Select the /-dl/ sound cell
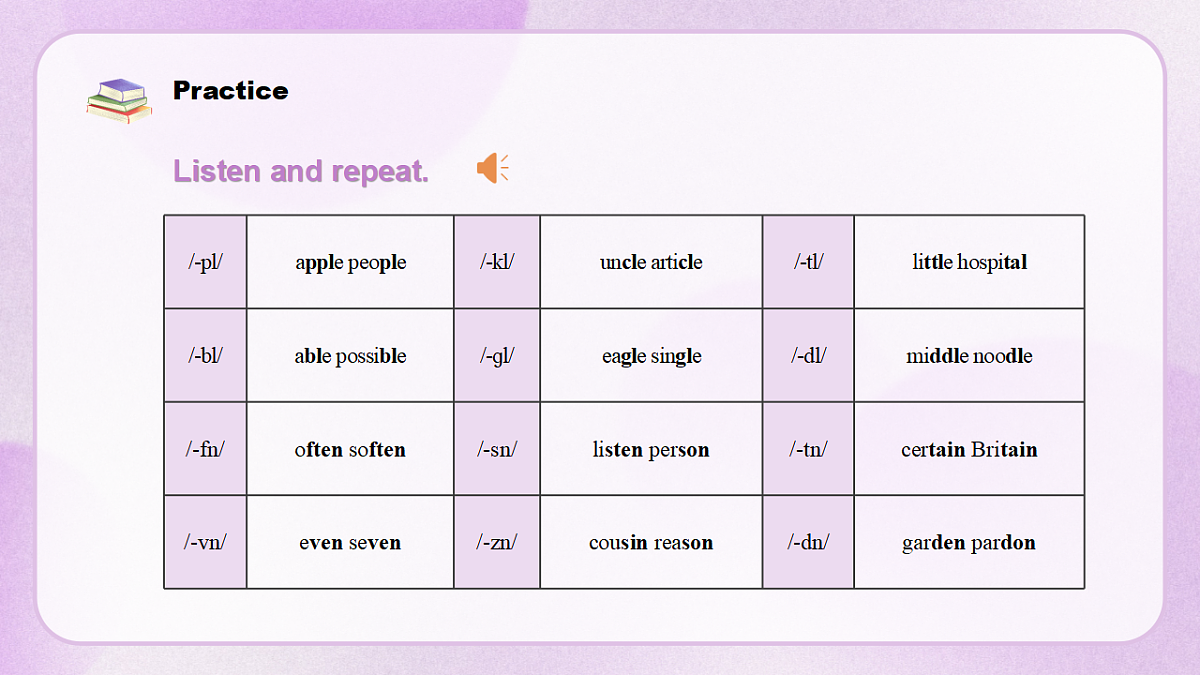The width and height of the screenshot is (1200, 675). coord(808,355)
